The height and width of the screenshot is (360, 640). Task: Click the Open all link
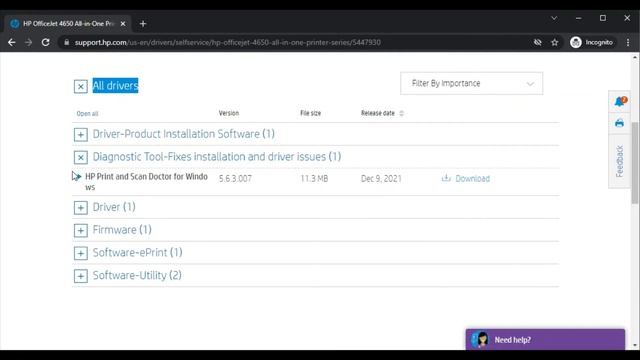[87, 114]
